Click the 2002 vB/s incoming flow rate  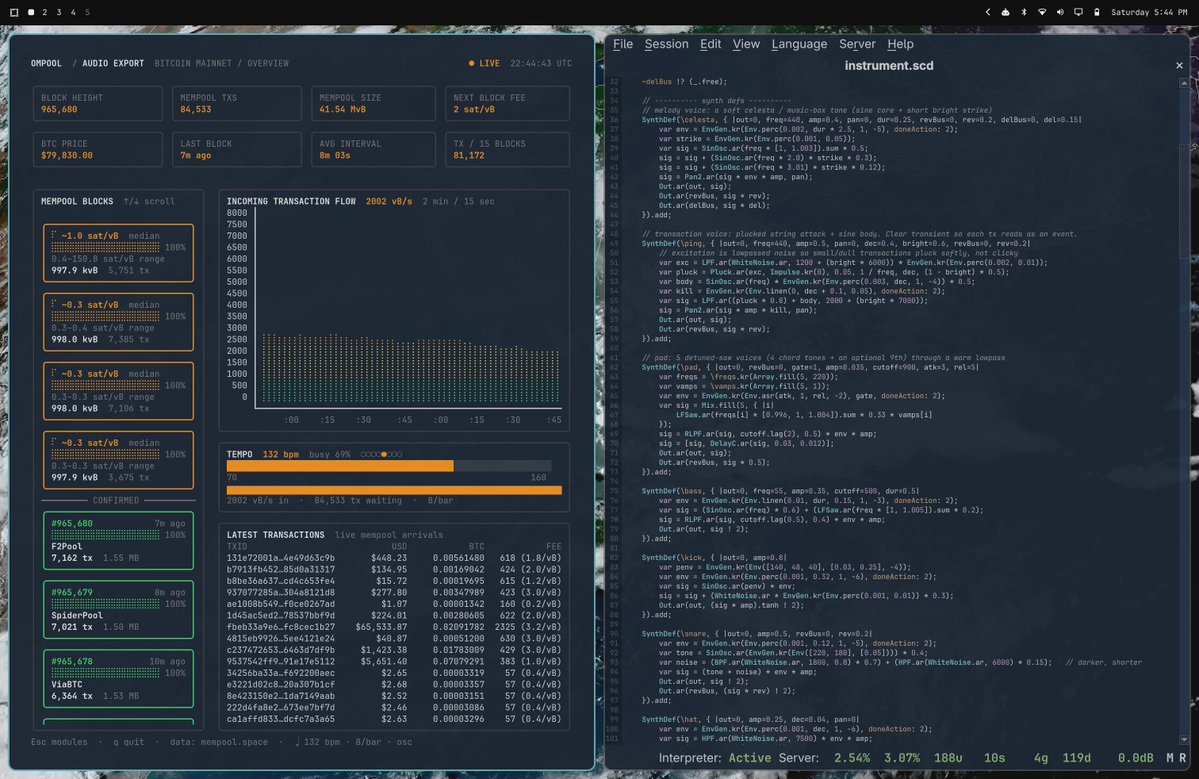(x=388, y=201)
